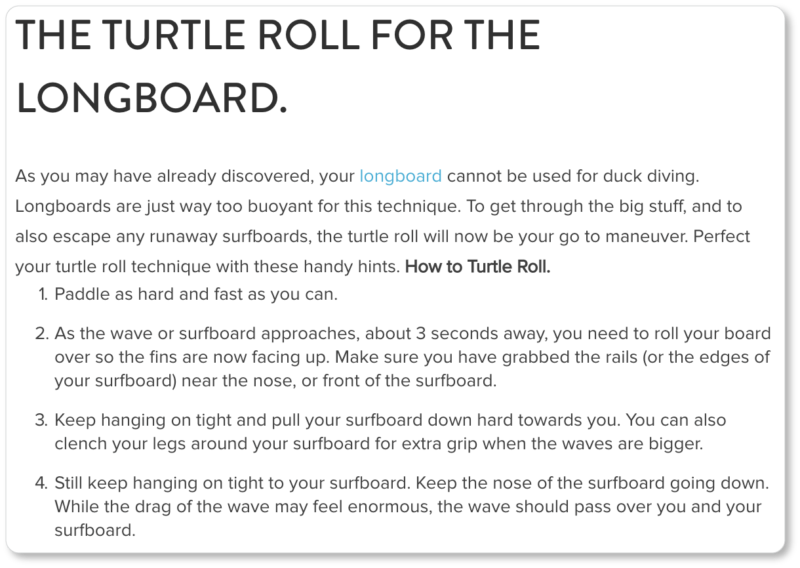
Task: Click the bold How to Turtle Roll text
Action: pos(478,266)
